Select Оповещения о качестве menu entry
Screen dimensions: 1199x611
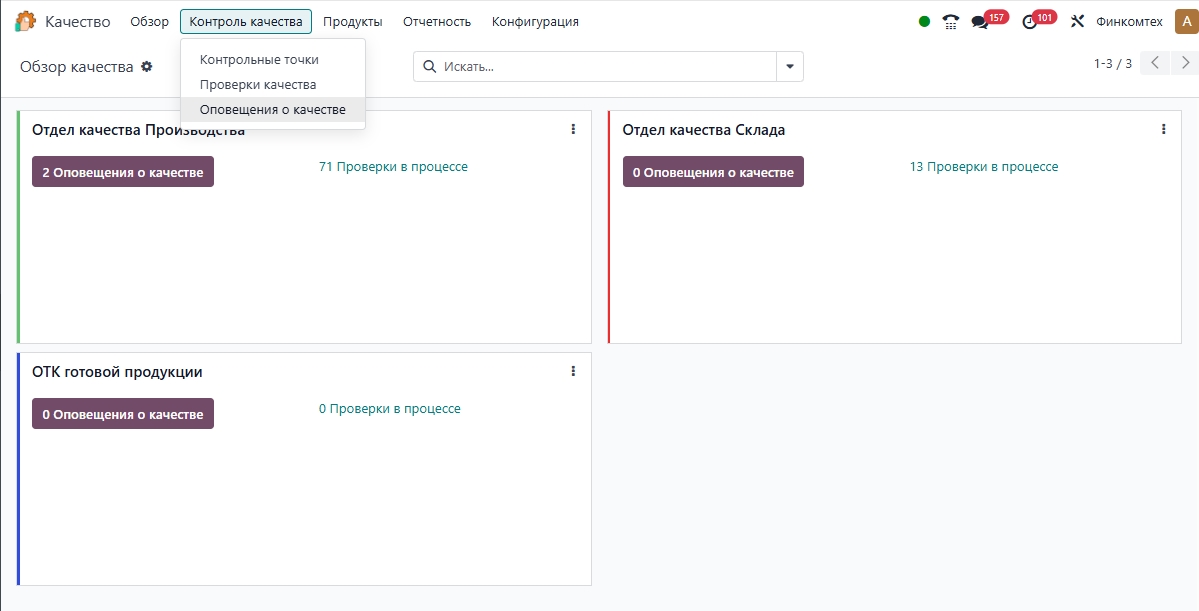coord(272,110)
